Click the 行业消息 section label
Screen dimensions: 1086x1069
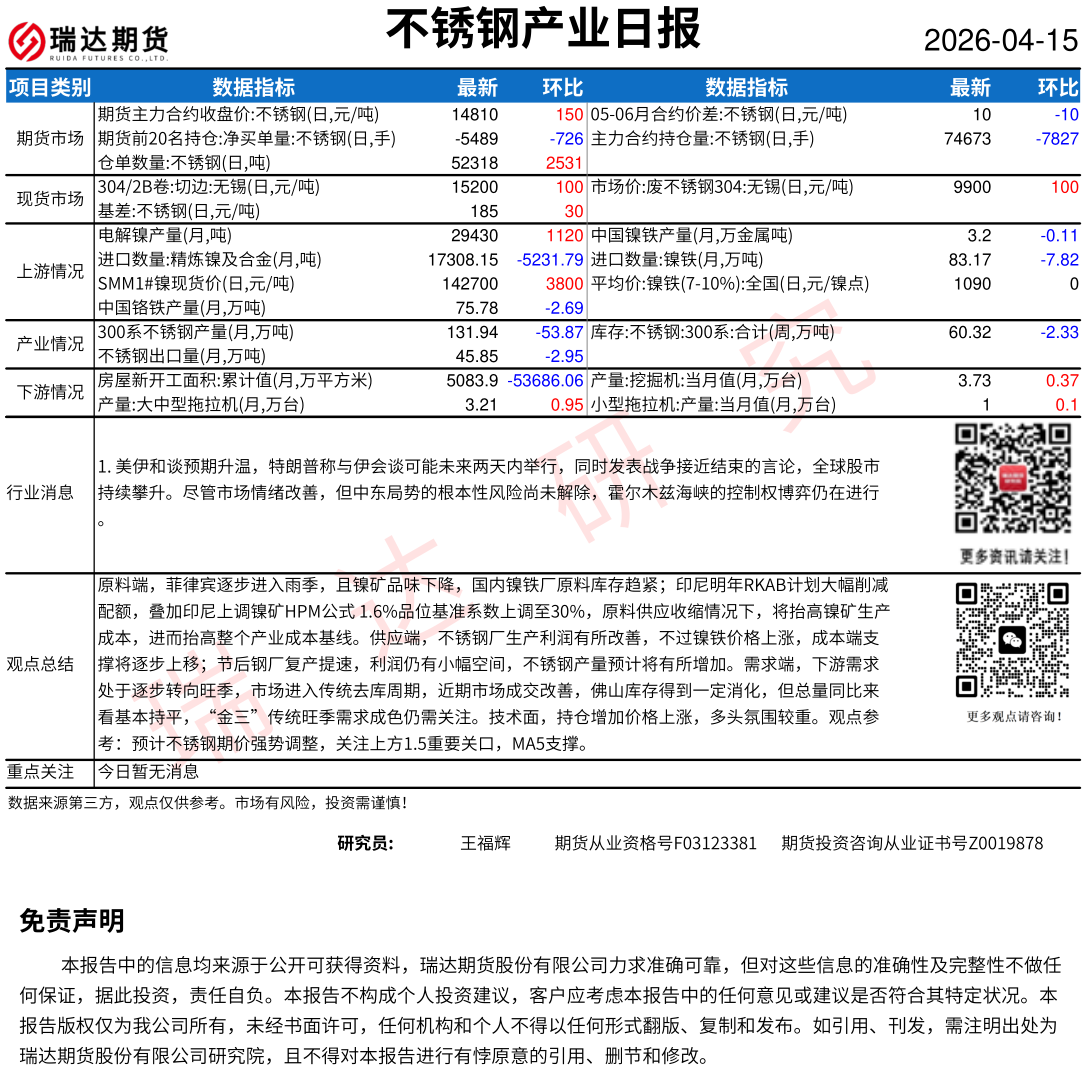point(40,492)
